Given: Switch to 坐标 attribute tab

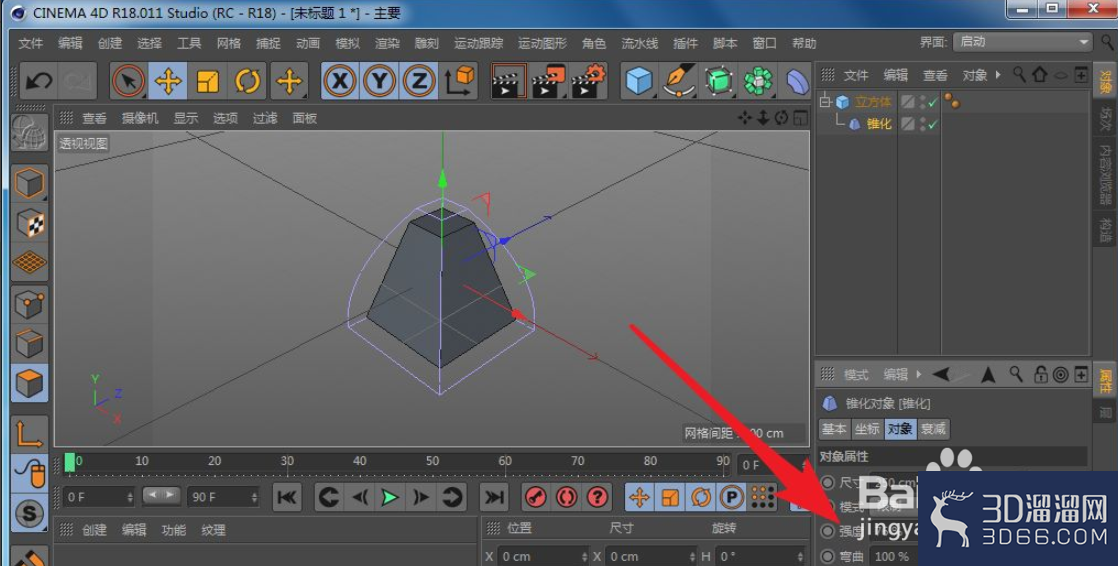Looking at the screenshot, I should click(866, 429).
